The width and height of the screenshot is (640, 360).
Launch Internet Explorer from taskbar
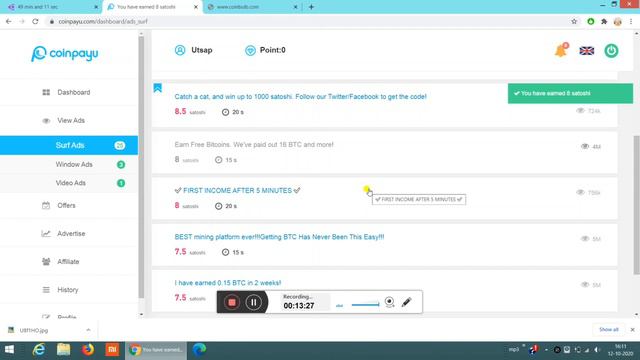point(39,350)
